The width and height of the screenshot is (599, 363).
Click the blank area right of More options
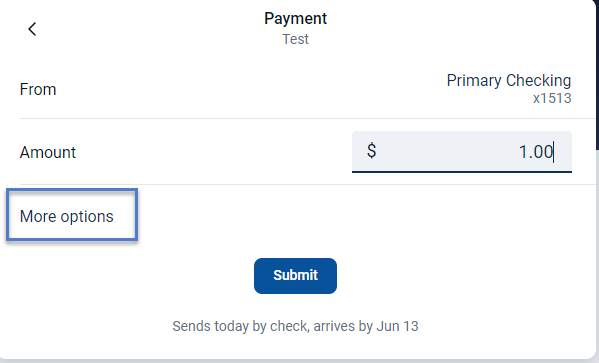[363, 215]
